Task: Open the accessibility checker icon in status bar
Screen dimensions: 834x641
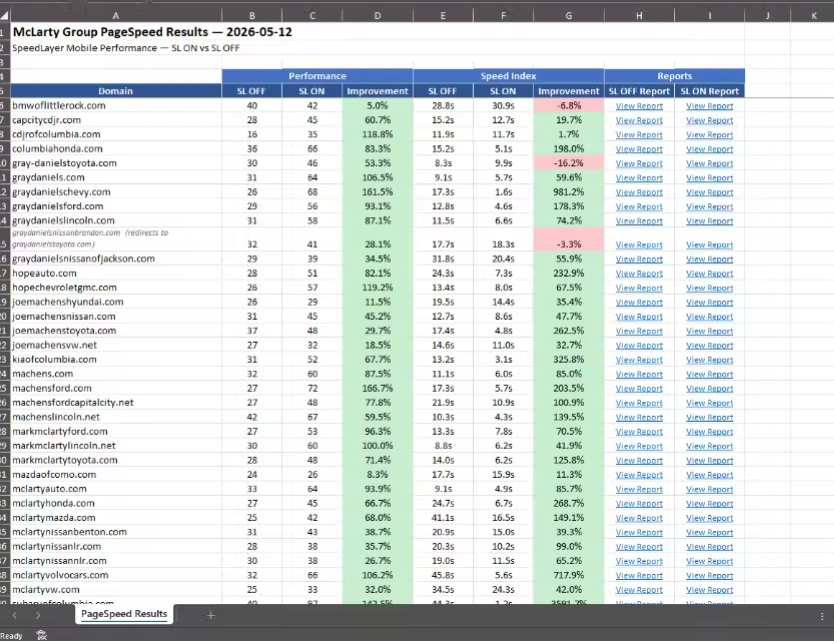Action: click(x=41, y=635)
